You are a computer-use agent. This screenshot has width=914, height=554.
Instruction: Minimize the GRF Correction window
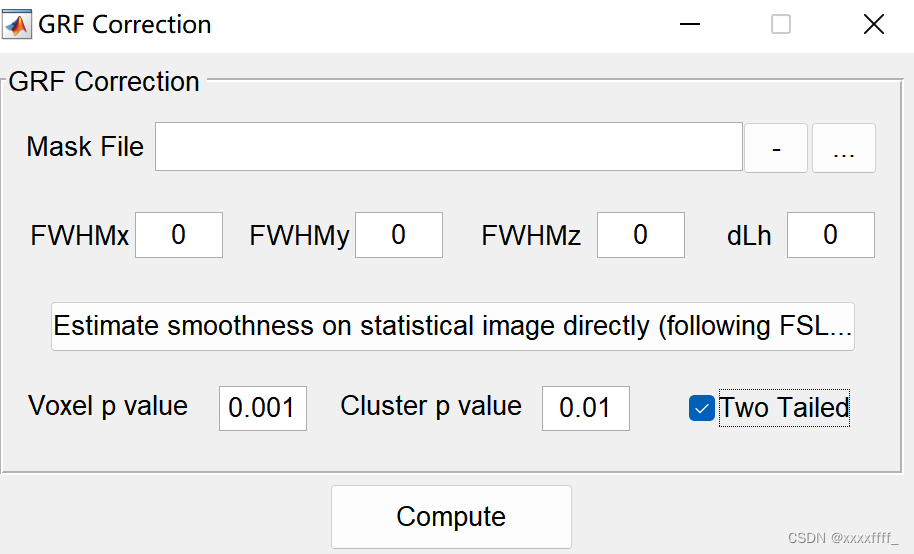(x=689, y=25)
